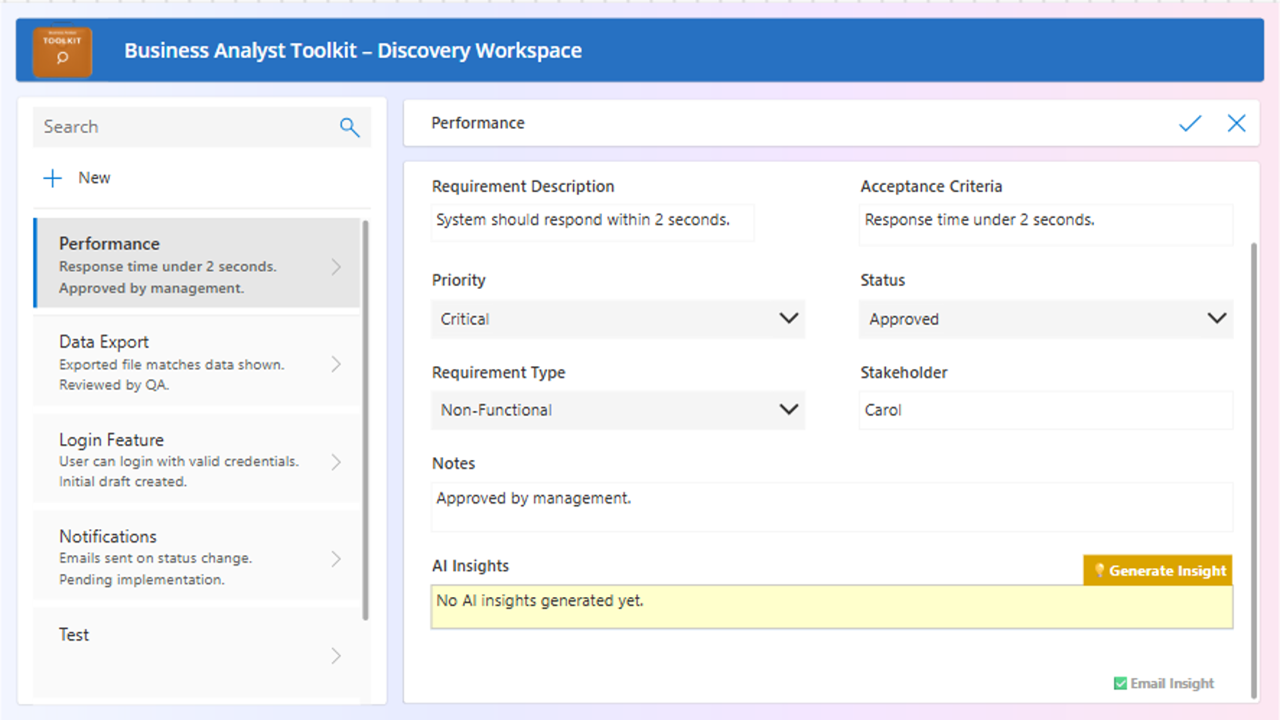Edit the Notes field
The width and height of the screenshot is (1280, 720).
click(x=832, y=506)
